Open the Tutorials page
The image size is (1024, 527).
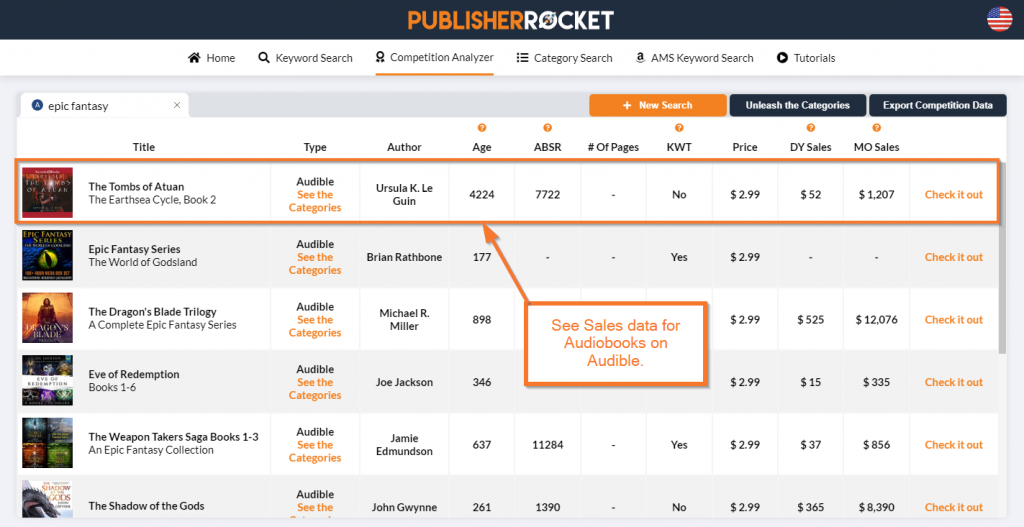point(806,57)
